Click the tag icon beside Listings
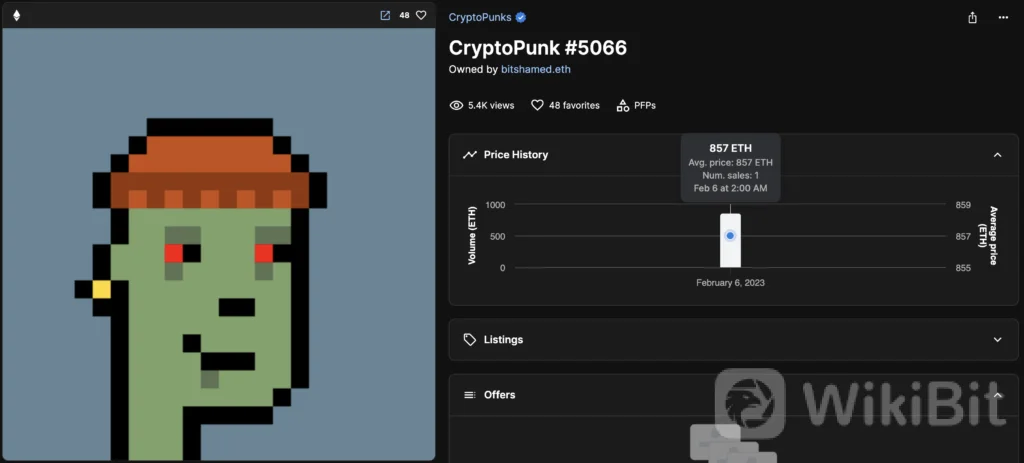The width and height of the screenshot is (1024, 463). coord(470,340)
